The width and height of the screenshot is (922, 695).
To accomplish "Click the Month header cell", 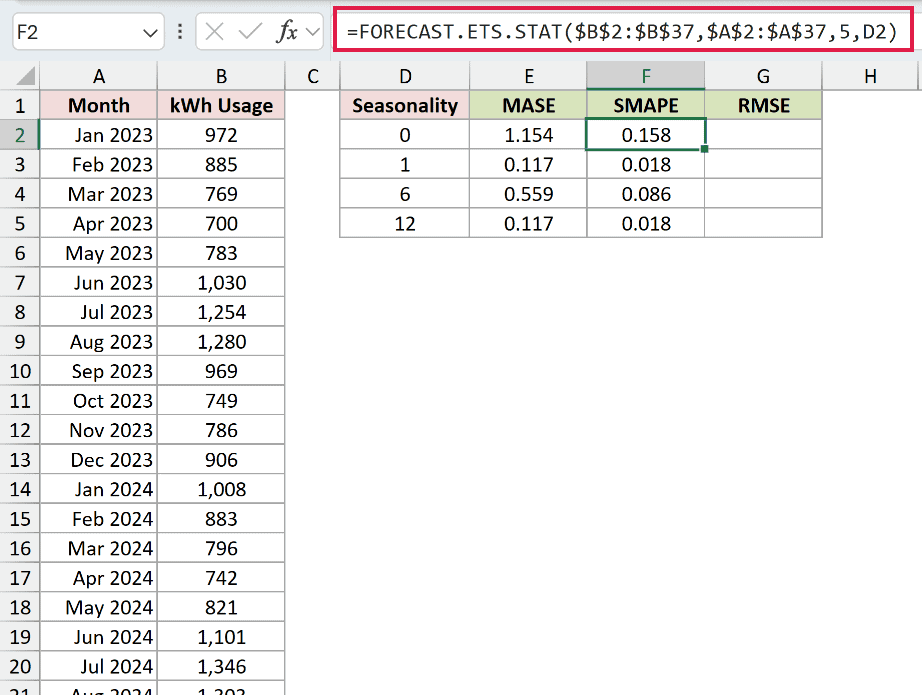I will [x=99, y=106].
